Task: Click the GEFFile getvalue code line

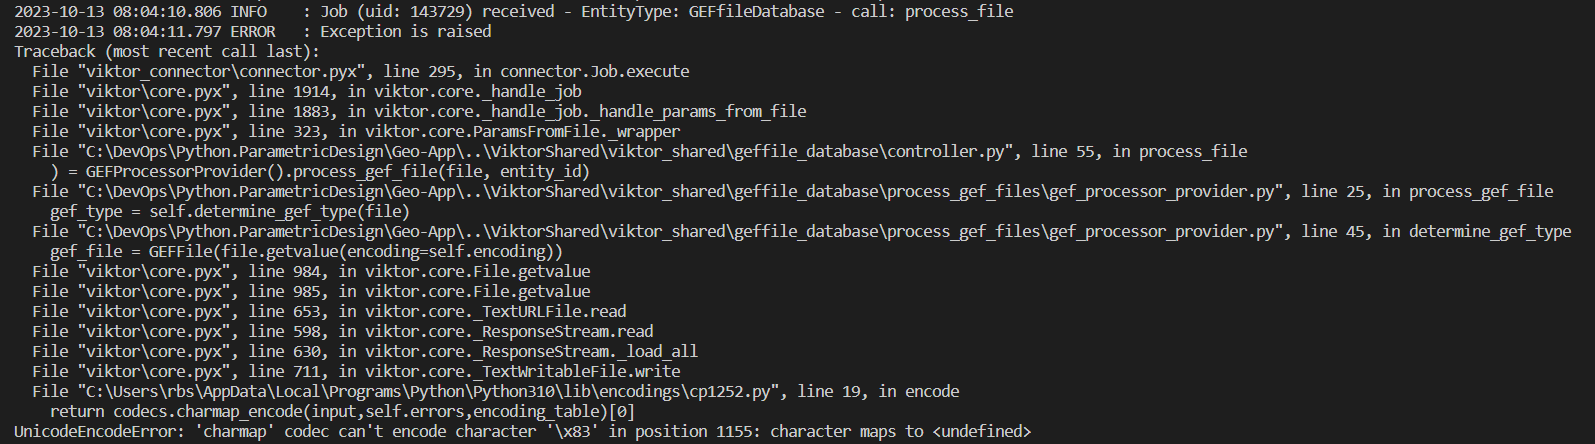Action: (x=306, y=251)
